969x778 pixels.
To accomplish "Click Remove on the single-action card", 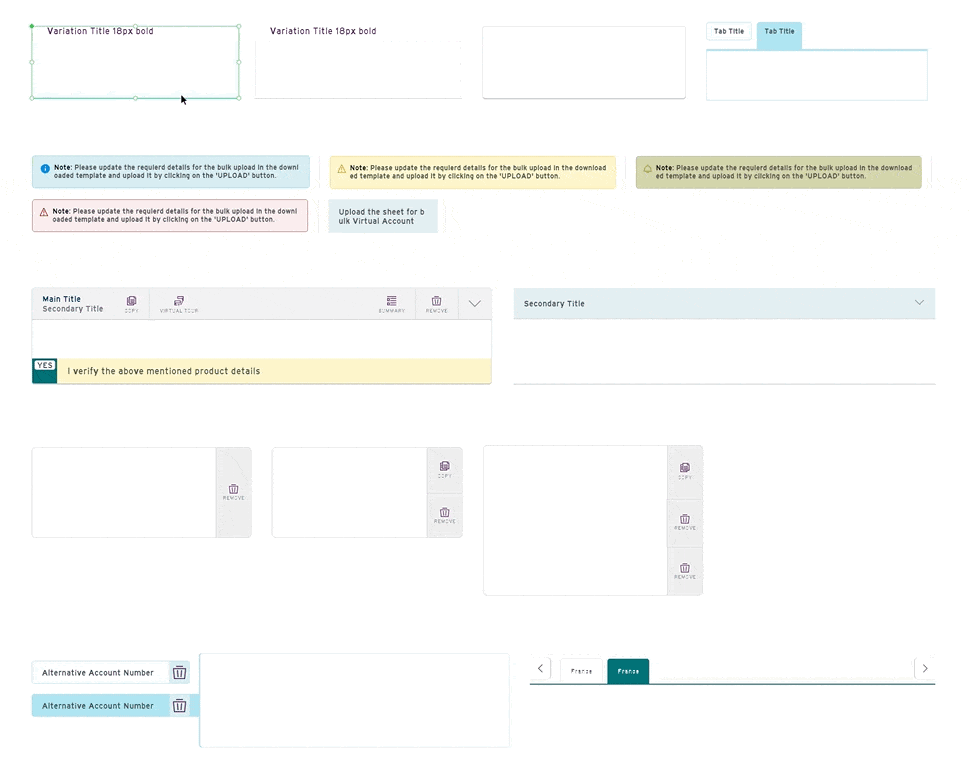I will [233, 492].
